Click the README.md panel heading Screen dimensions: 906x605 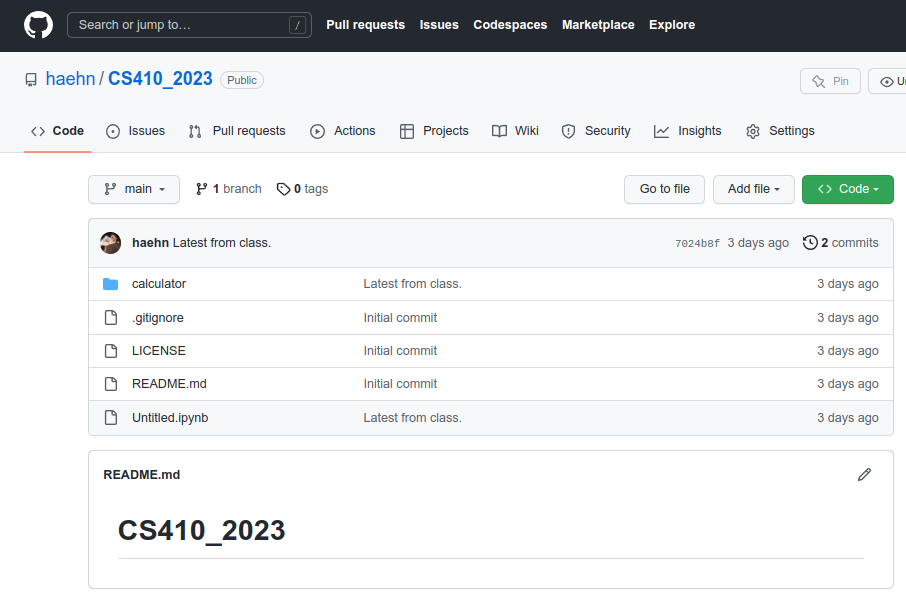142,474
